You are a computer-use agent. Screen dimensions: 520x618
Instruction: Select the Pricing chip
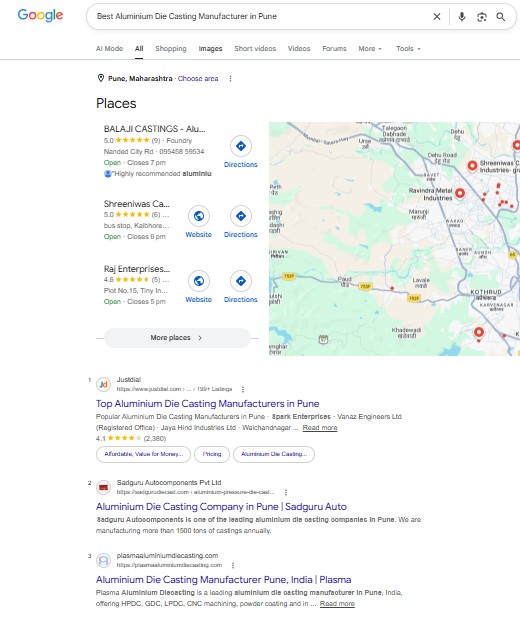[212, 454]
